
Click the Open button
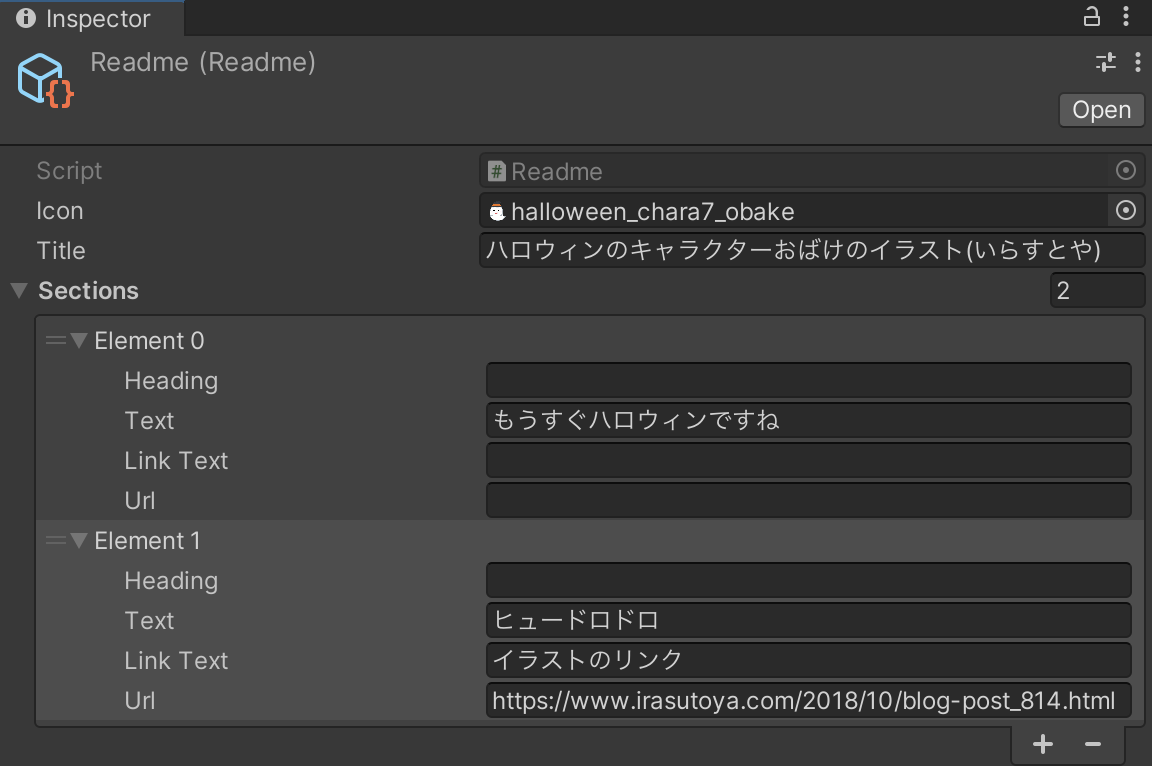pyautogui.click(x=1101, y=109)
